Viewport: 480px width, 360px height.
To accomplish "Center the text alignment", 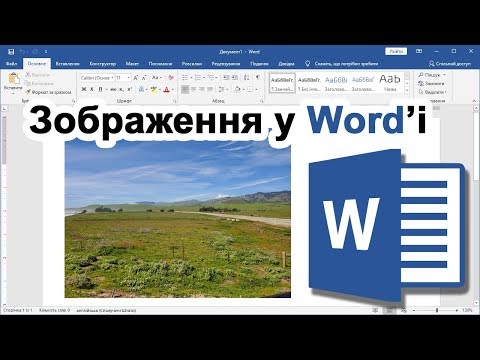I will tap(194, 89).
